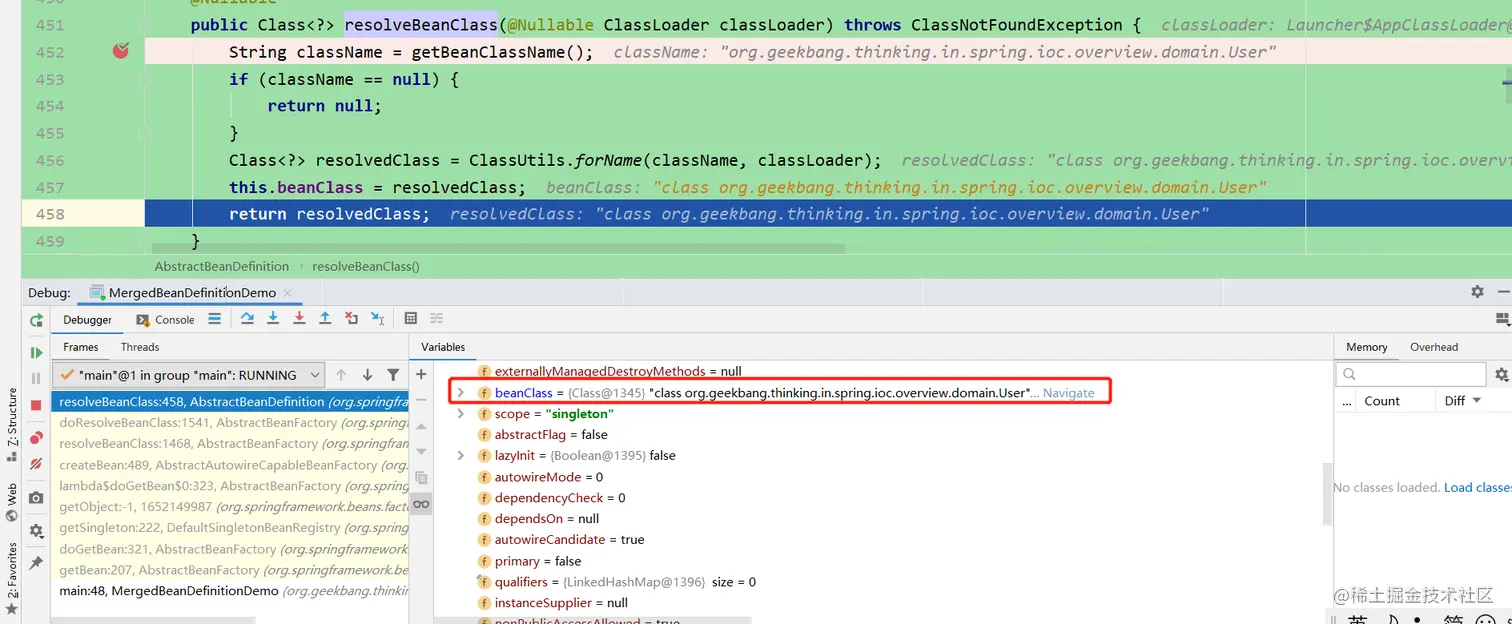Select the Variables tab

click(443, 347)
